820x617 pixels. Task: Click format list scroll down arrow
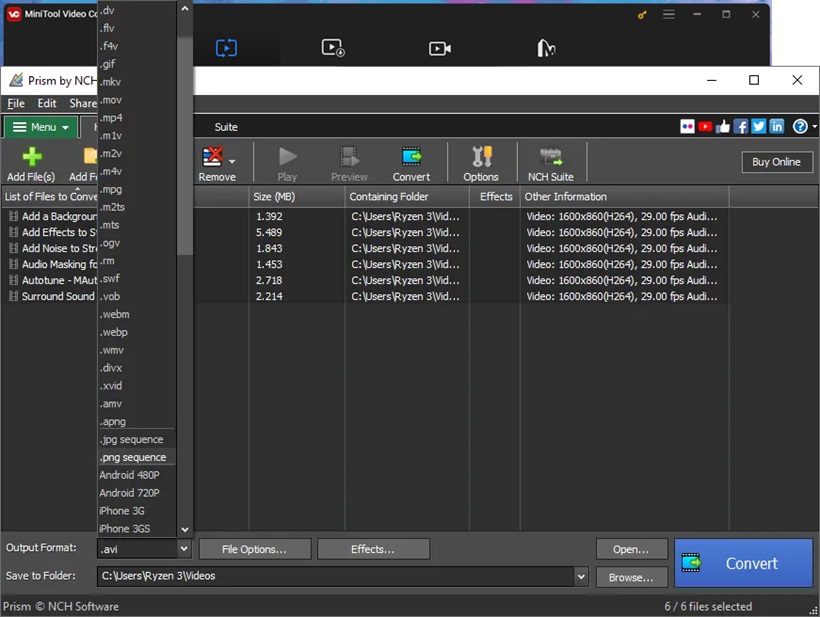185,530
